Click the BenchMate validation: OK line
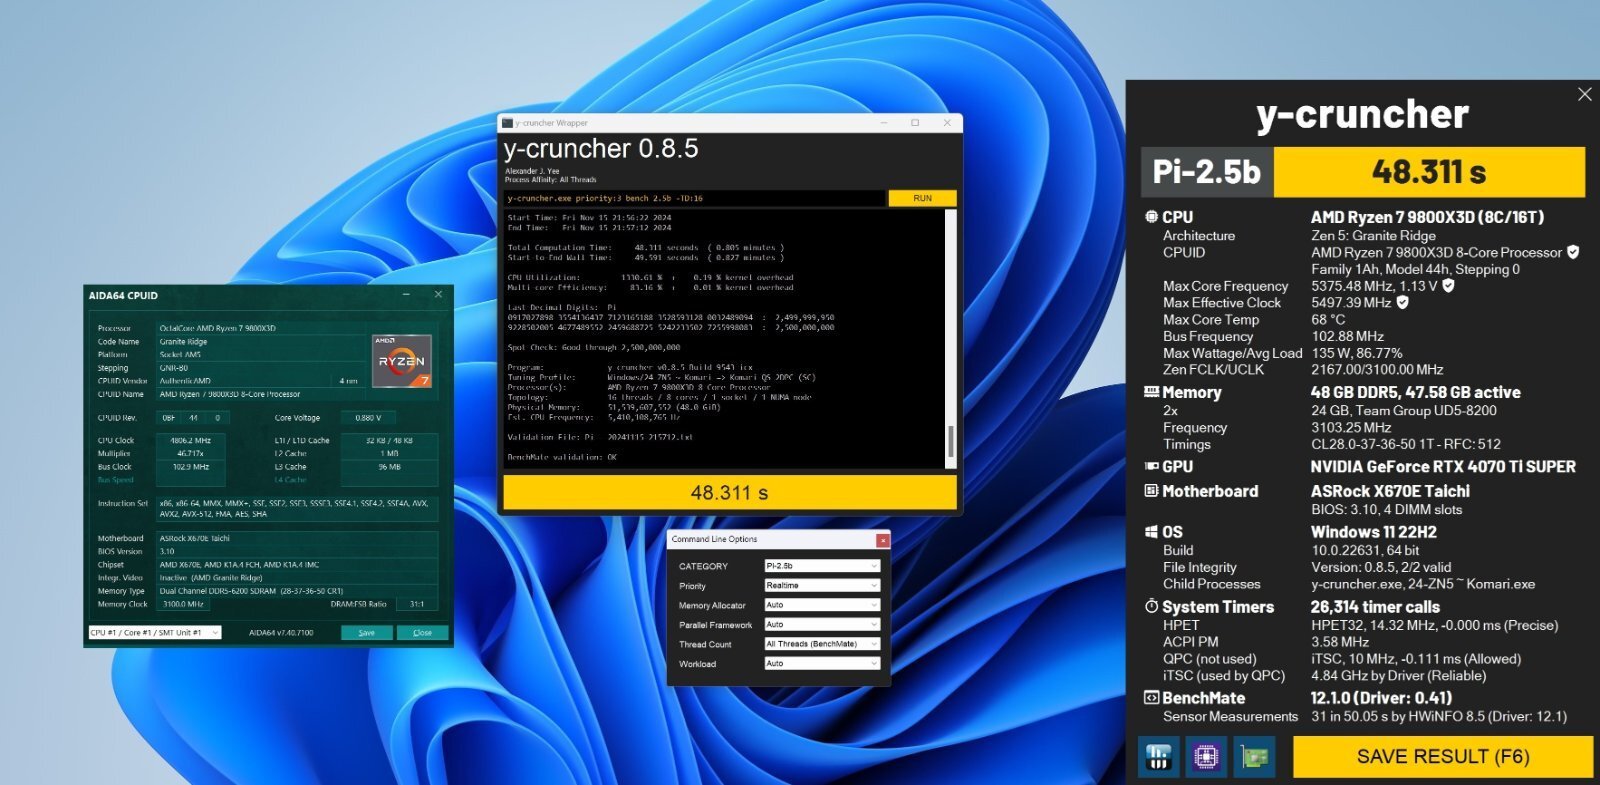1600x785 pixels. click(x=562, y=457)
